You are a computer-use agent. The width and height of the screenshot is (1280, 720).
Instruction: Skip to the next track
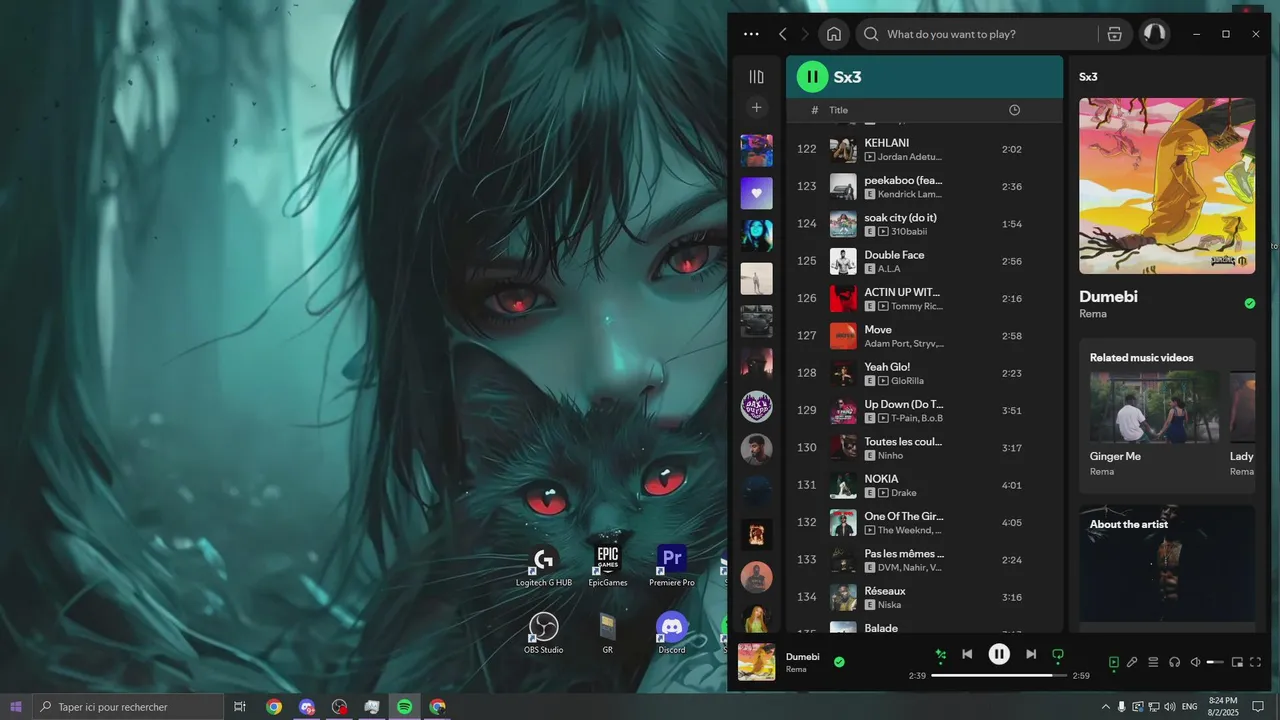1031,654
